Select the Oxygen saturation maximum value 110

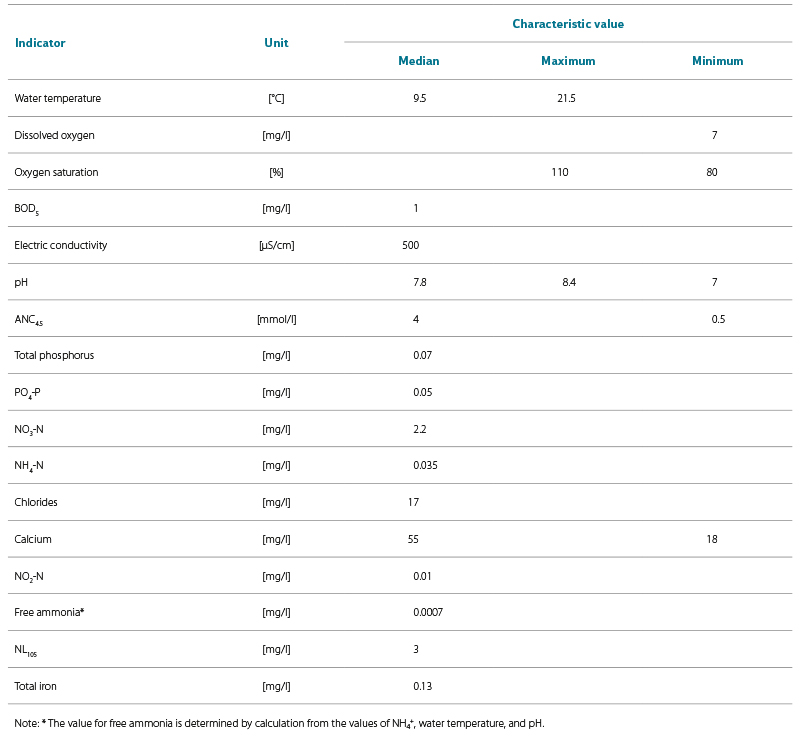559,172
